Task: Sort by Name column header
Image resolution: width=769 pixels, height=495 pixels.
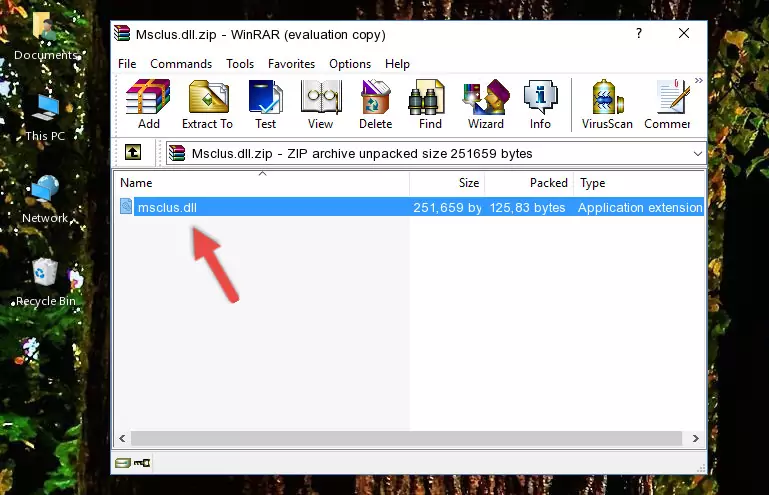Action: pos(262,183)
